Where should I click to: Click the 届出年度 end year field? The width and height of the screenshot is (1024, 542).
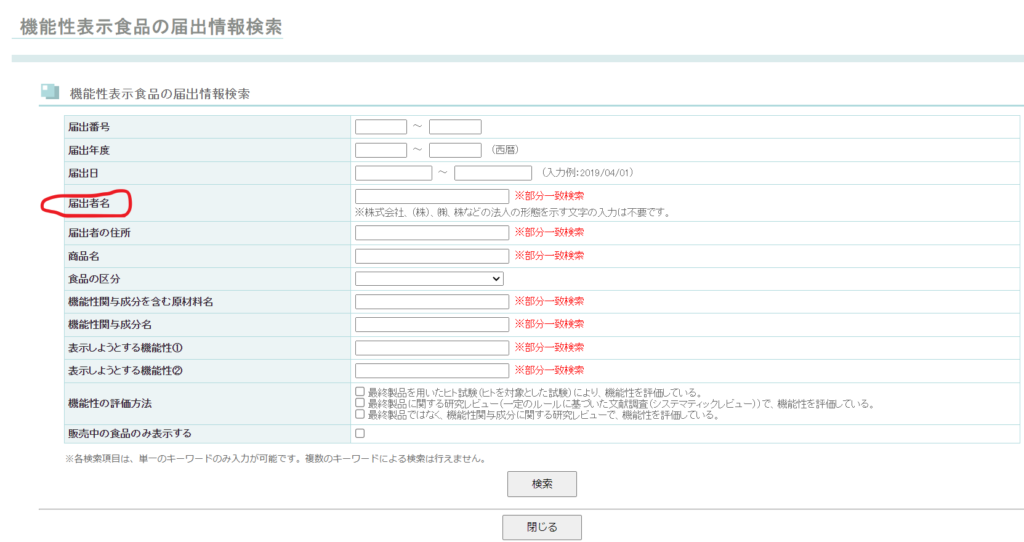pyautogui.click(x=455, y=150)
